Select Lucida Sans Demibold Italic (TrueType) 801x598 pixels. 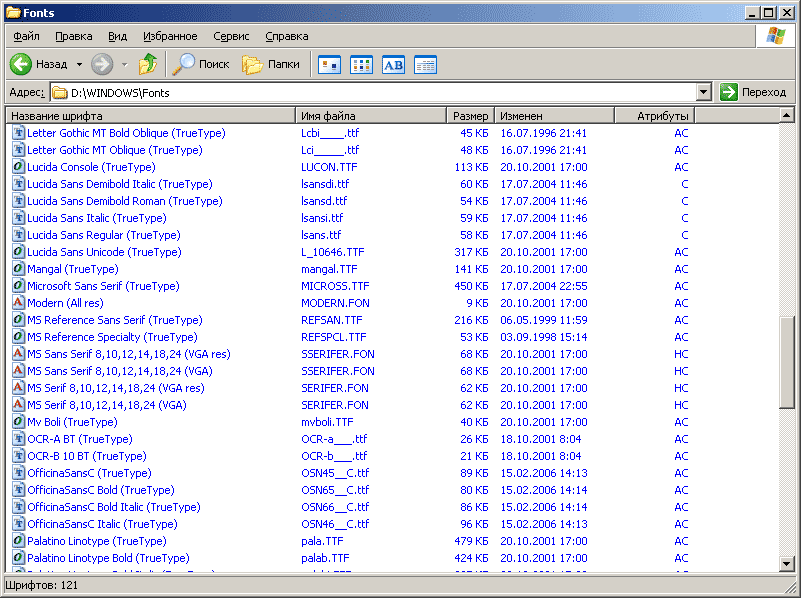pyautogui.click(x=120, y=184)
